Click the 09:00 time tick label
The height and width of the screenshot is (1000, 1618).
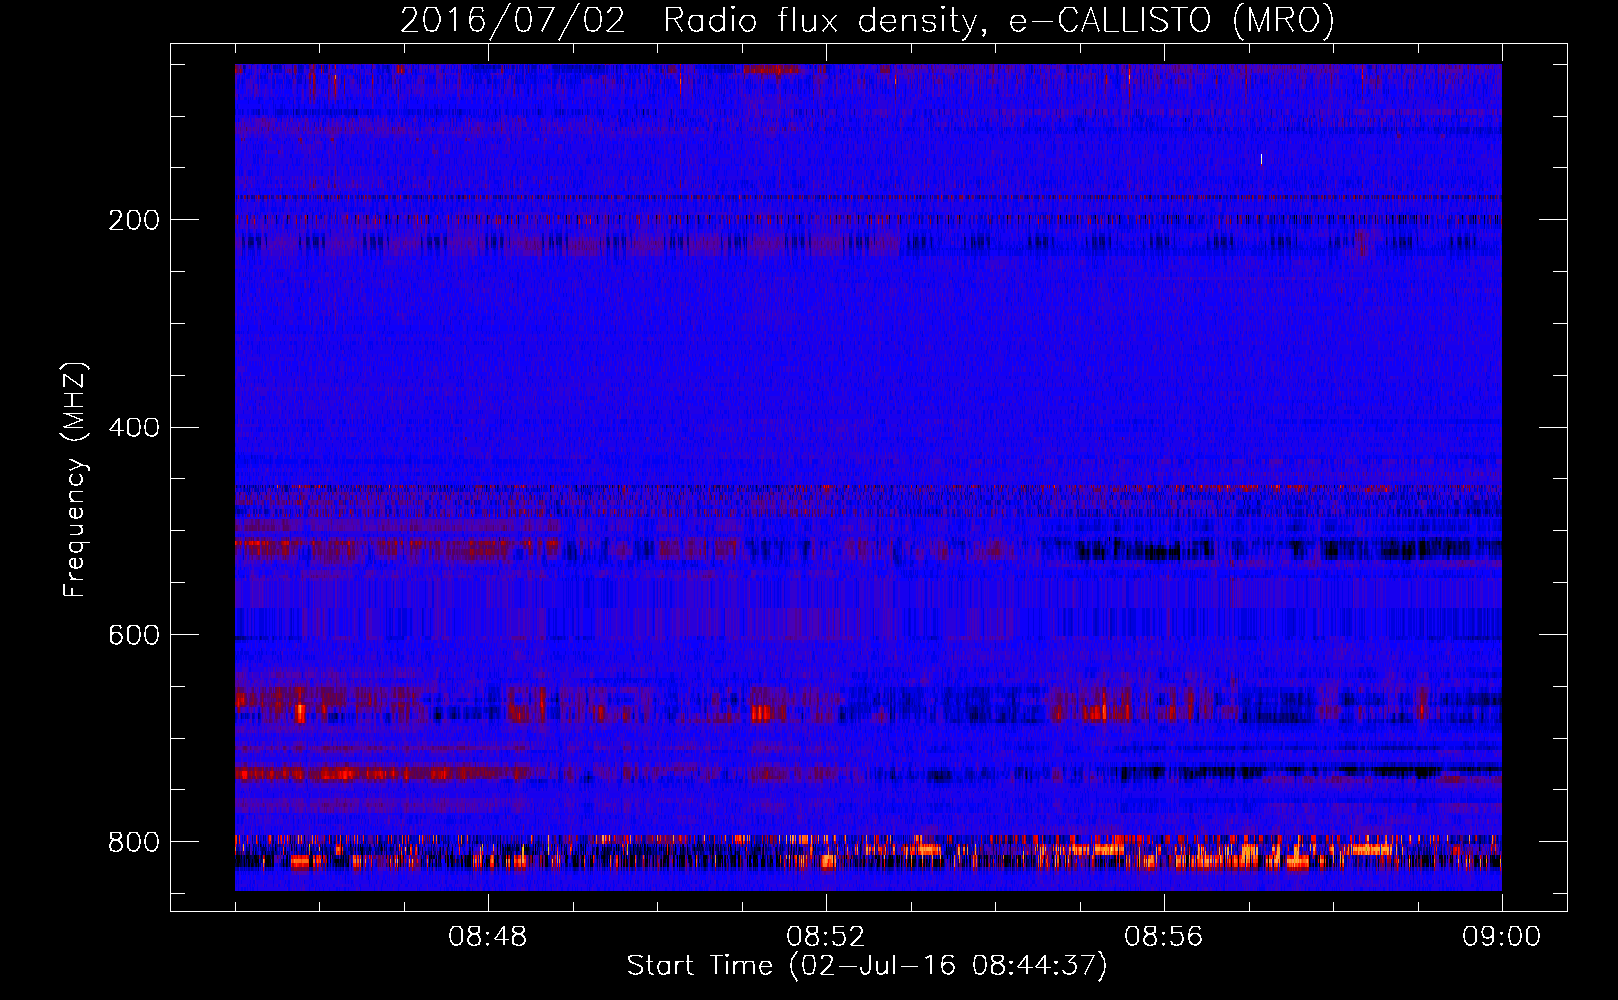click(x=1502, y=937)
